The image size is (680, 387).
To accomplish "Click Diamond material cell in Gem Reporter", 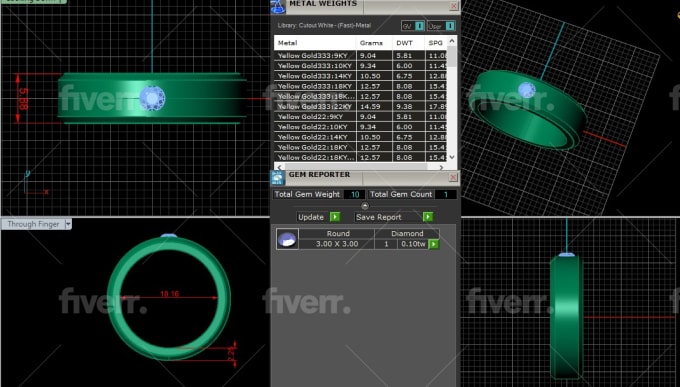I will coord(407,233).
